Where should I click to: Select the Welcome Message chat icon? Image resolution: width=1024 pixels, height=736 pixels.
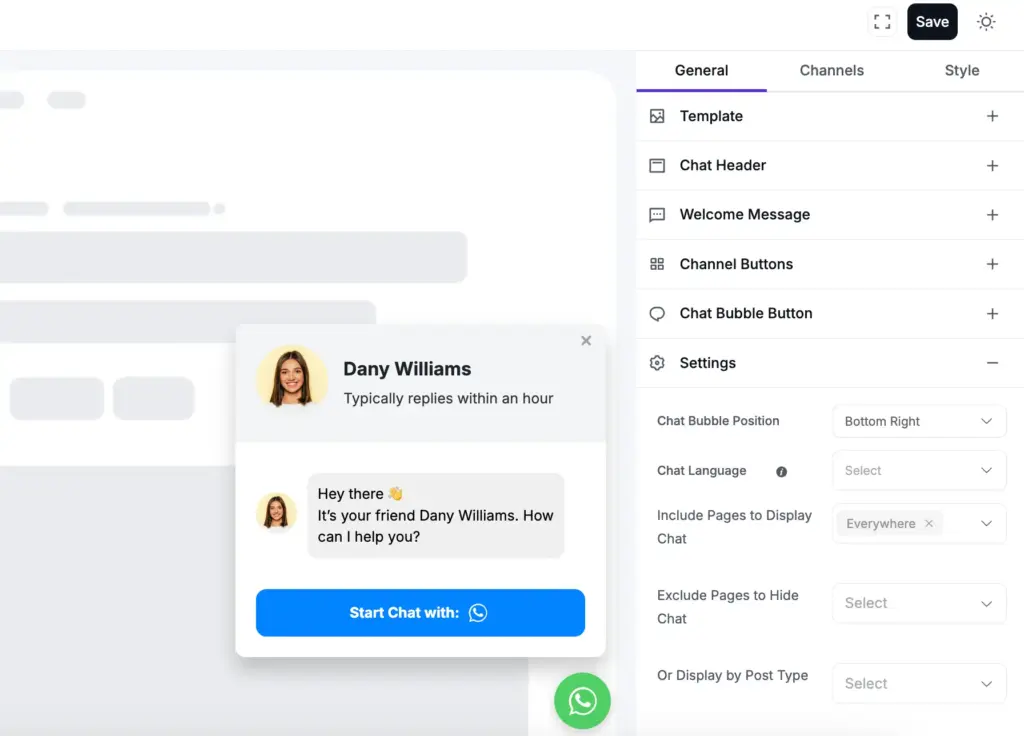coord(657,215)
